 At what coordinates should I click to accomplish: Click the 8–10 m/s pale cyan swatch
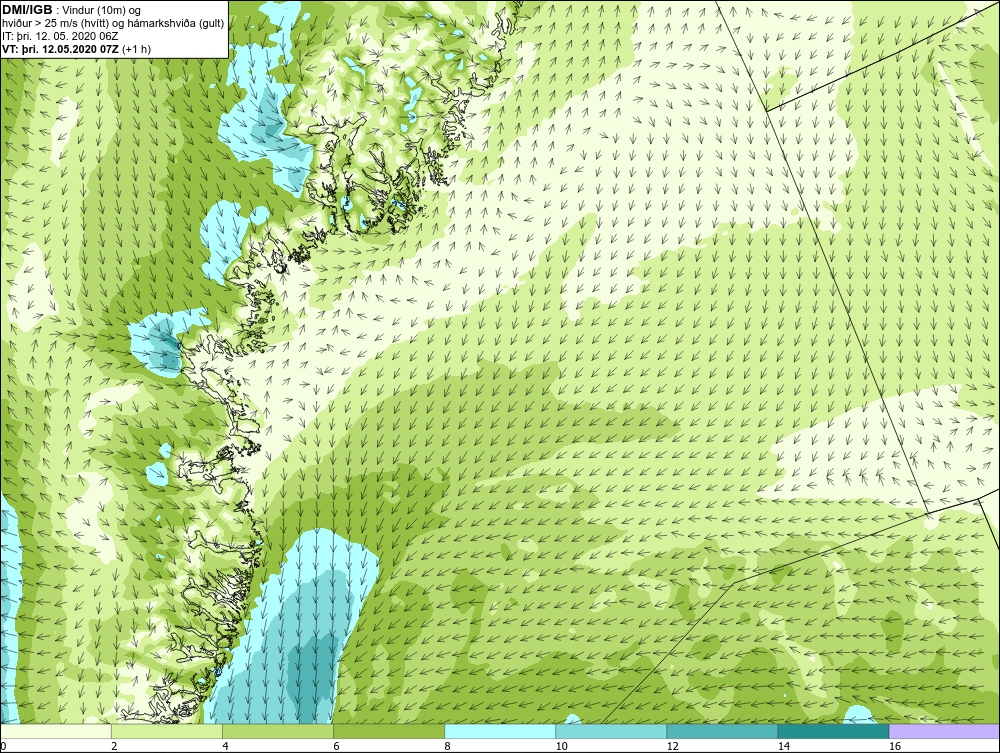(500, 731)
